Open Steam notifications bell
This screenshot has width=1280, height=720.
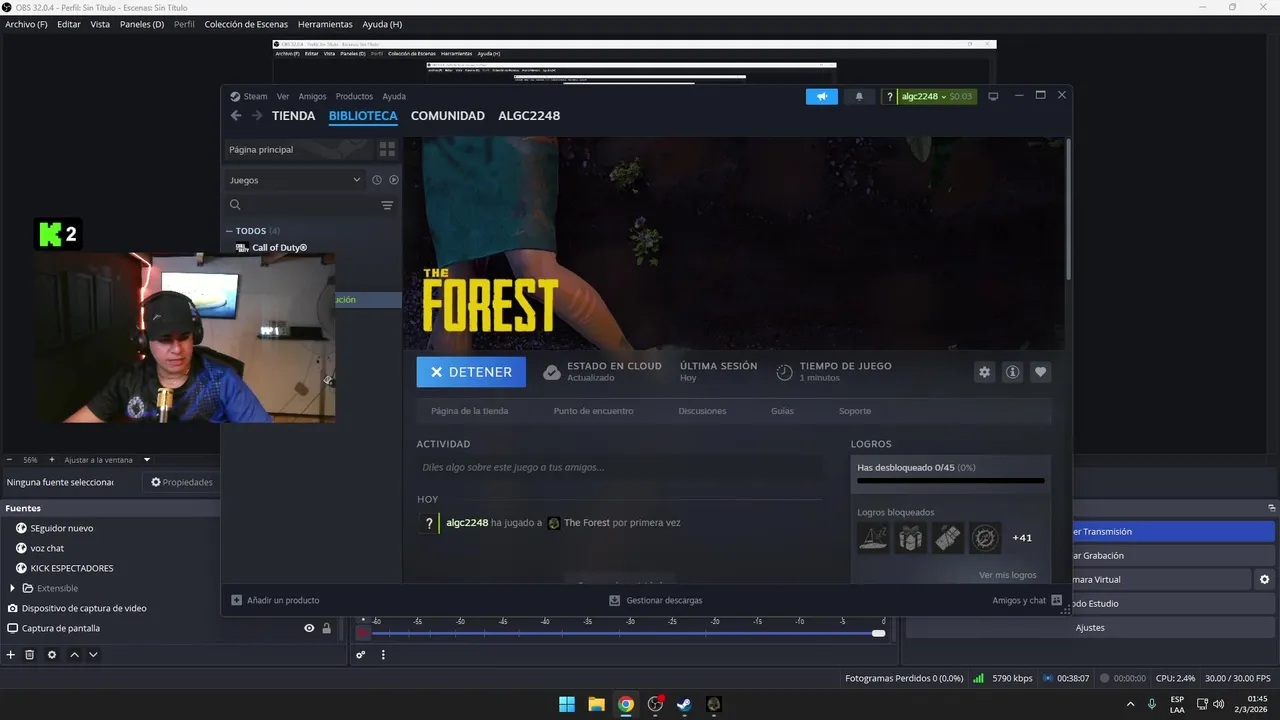[859, 97]
